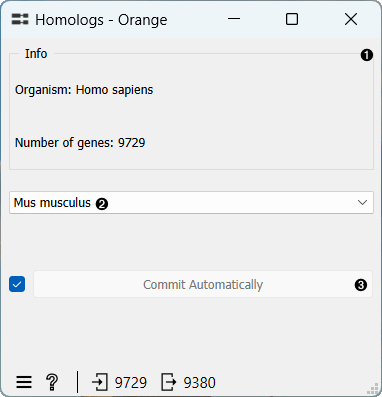The width and height of the screenshot is (382, 397).
Task: Click the input data arrow icon
Action: click(x=99, y=382)
